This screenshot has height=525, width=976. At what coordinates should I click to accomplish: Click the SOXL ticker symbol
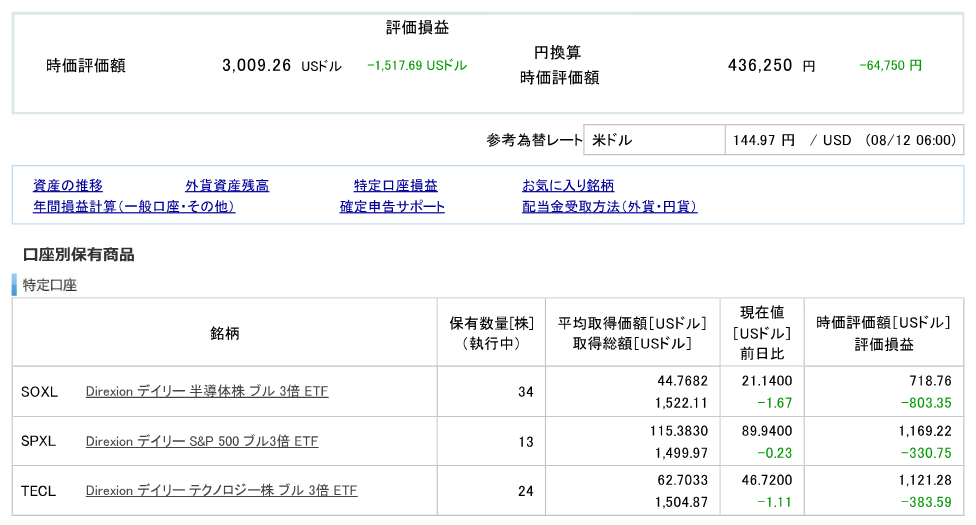tap(39, 391)
